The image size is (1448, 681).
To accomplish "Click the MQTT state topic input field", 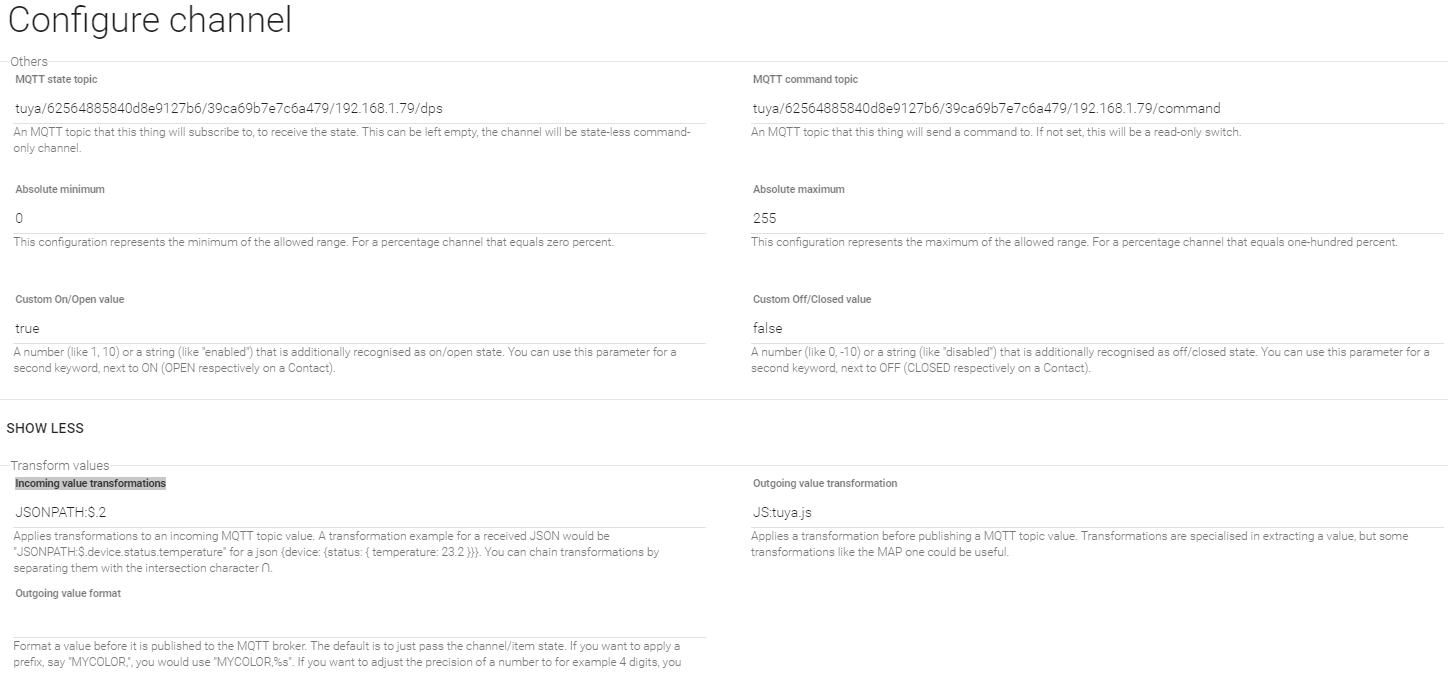I will point(360,108).
